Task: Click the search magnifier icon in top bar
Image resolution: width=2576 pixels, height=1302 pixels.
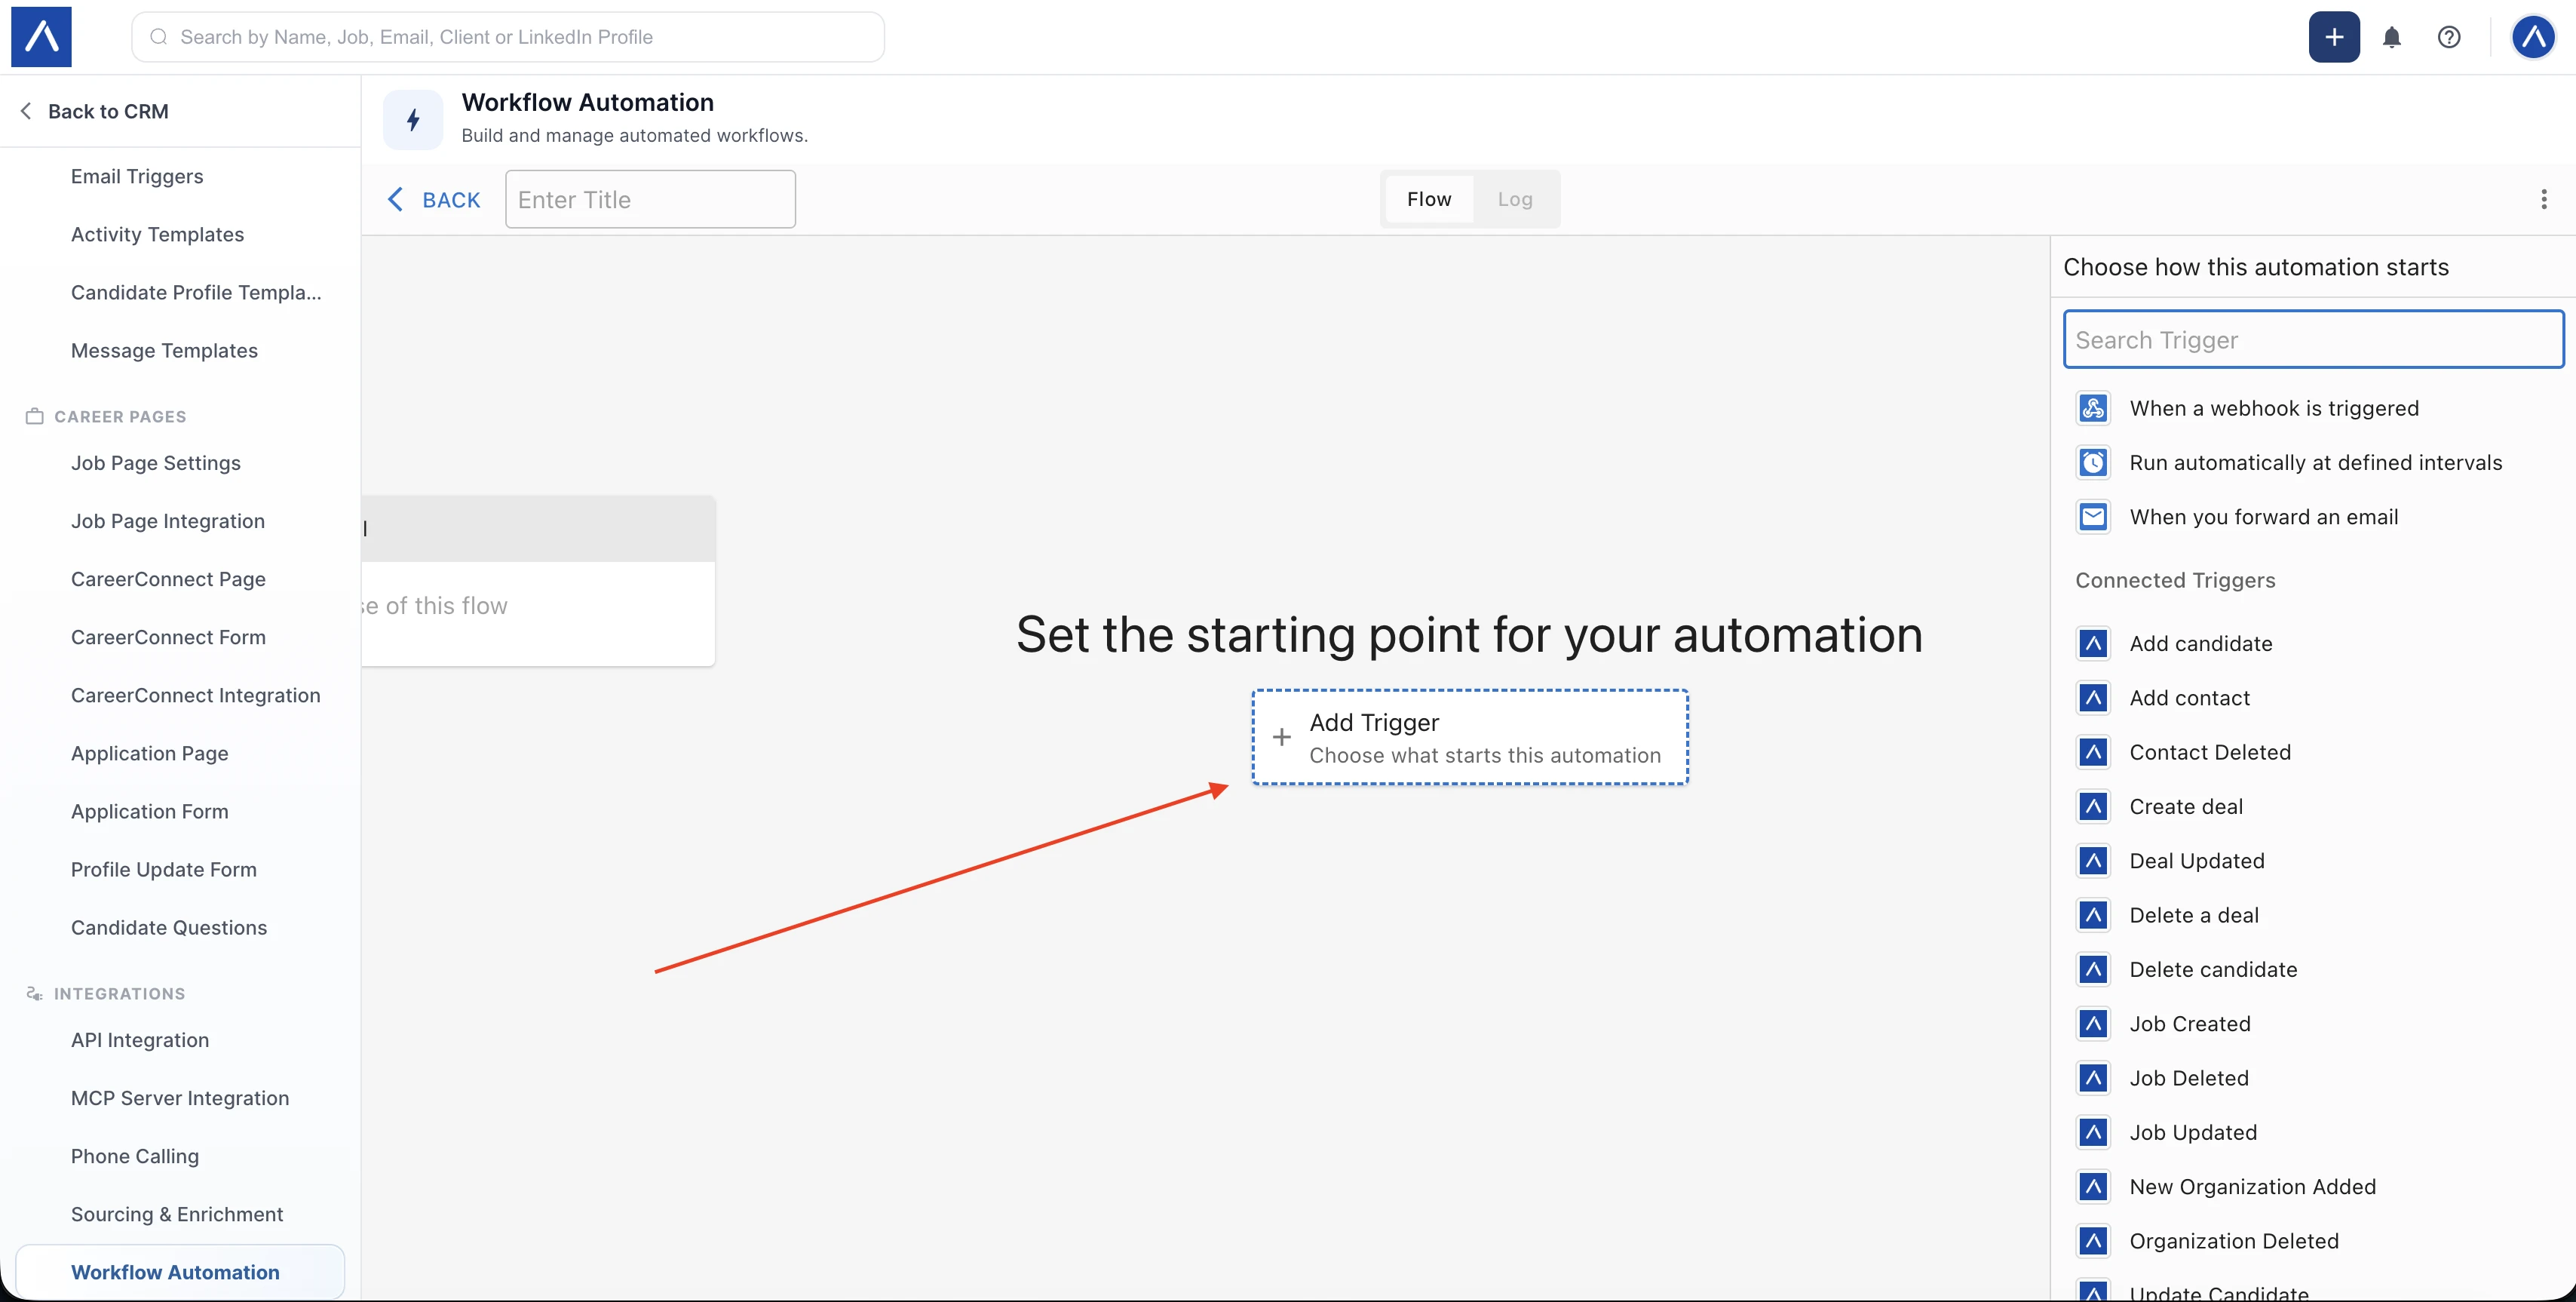Action: coord(158,37)
